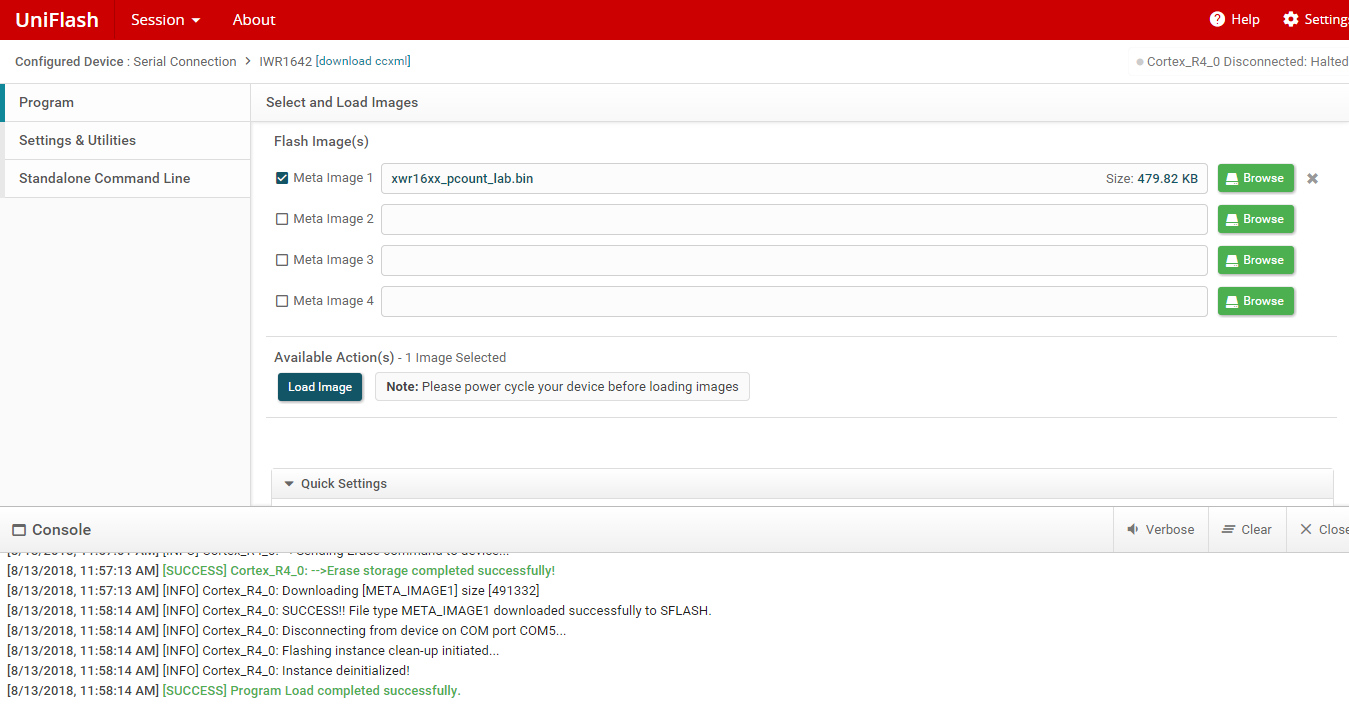Click the Cortex_R4_0 Disconnected status indicator
This screenshot has height=706, width=1349.
click(x=1242, y=61)
